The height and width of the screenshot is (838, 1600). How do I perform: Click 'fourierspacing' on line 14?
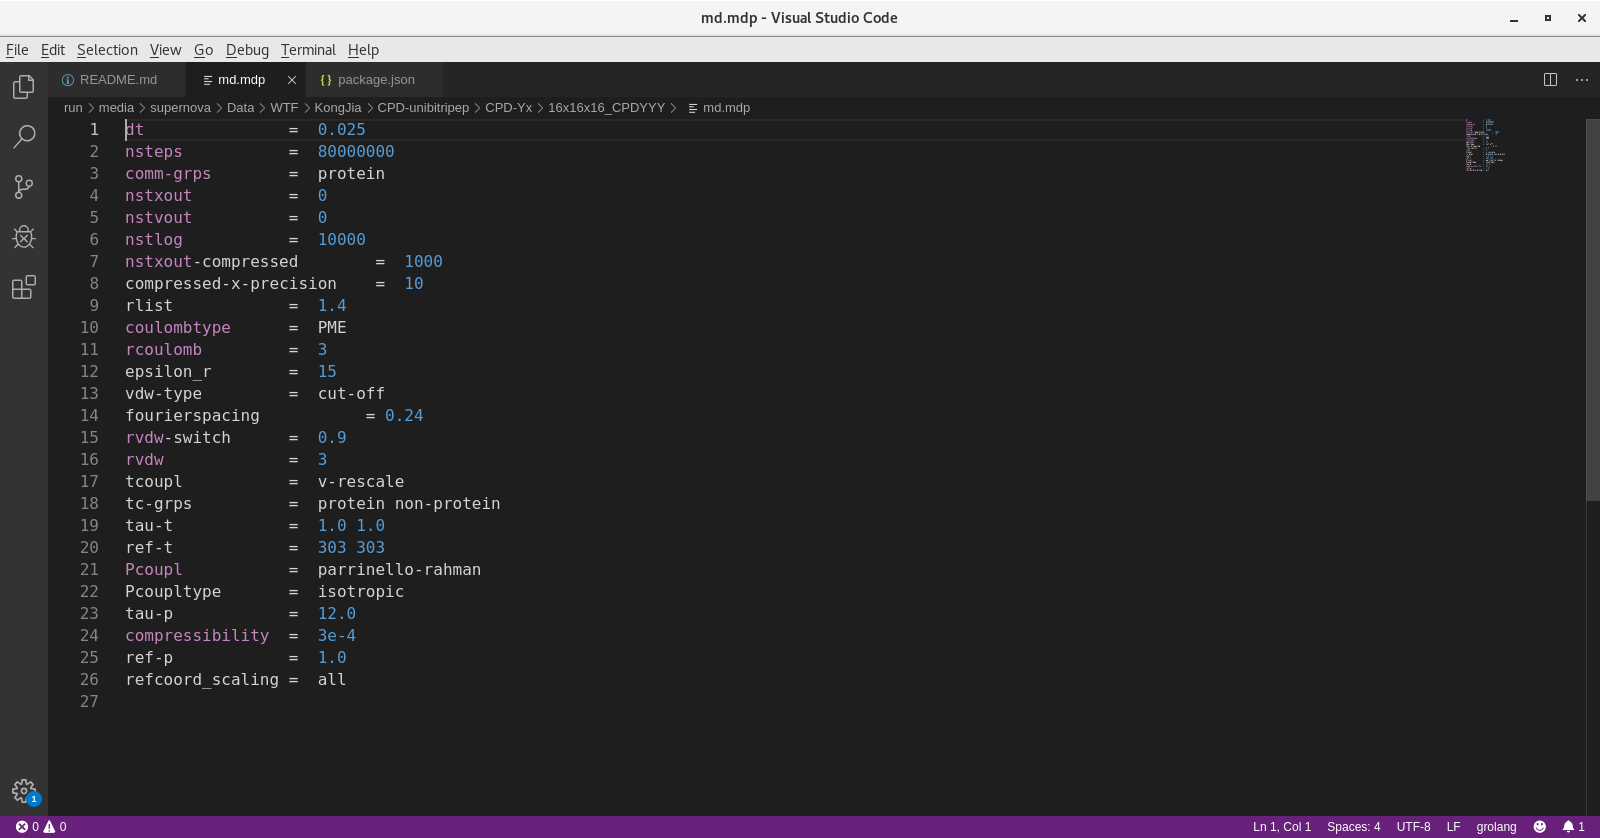point(192,416)
